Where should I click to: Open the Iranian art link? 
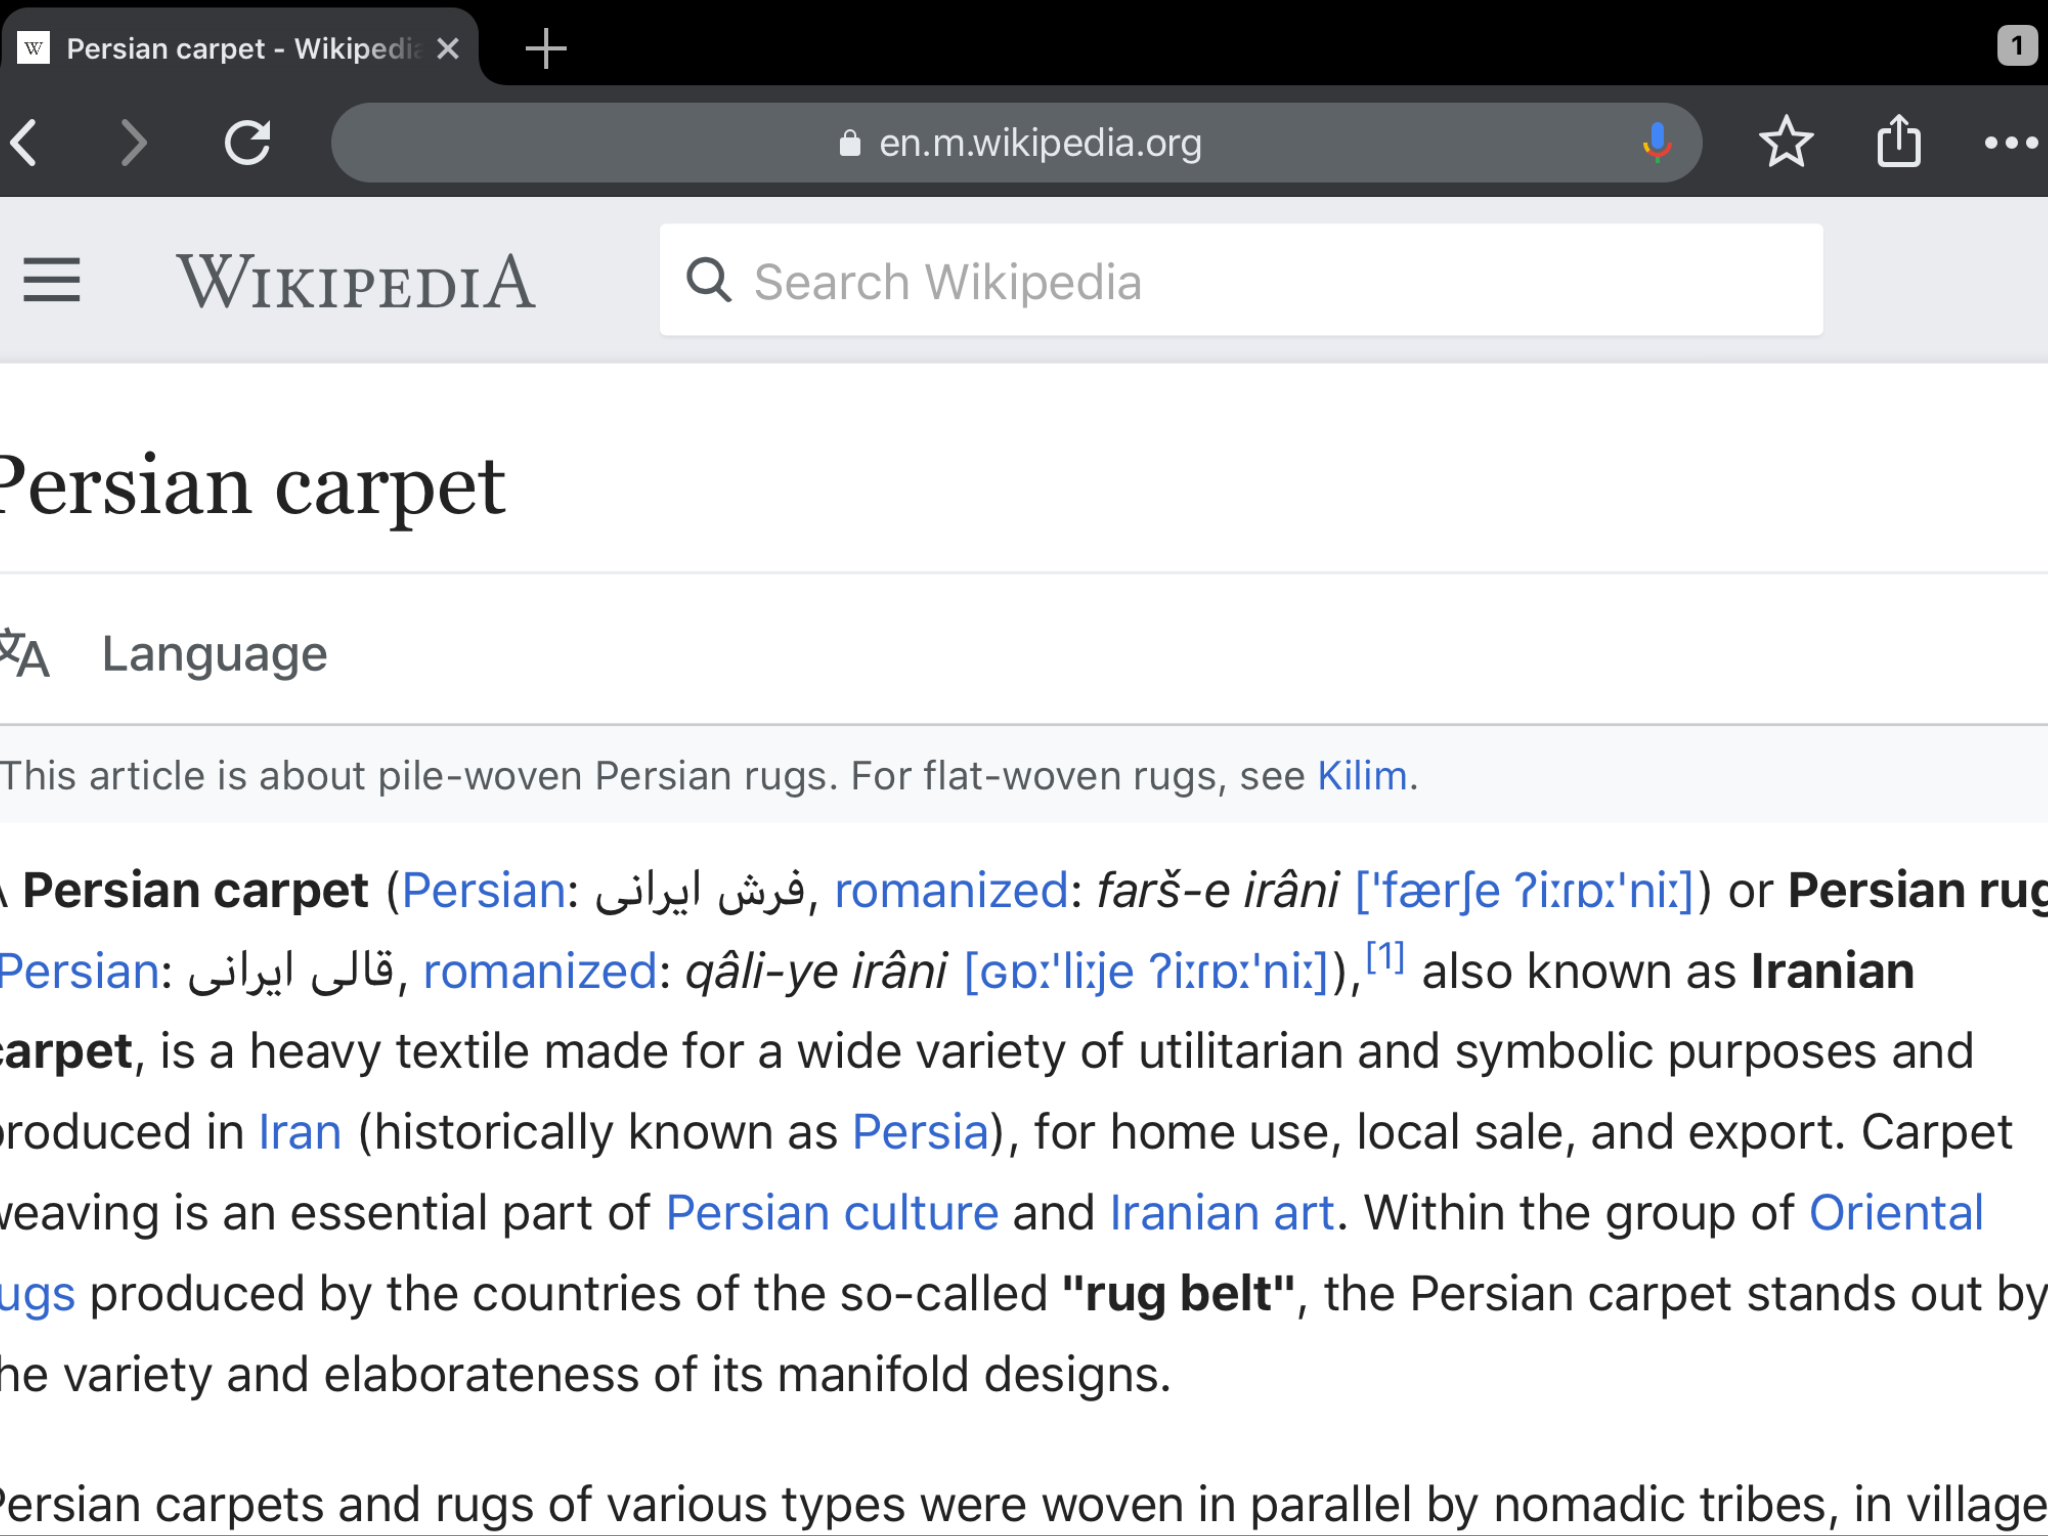[x=1222, y=1213]
